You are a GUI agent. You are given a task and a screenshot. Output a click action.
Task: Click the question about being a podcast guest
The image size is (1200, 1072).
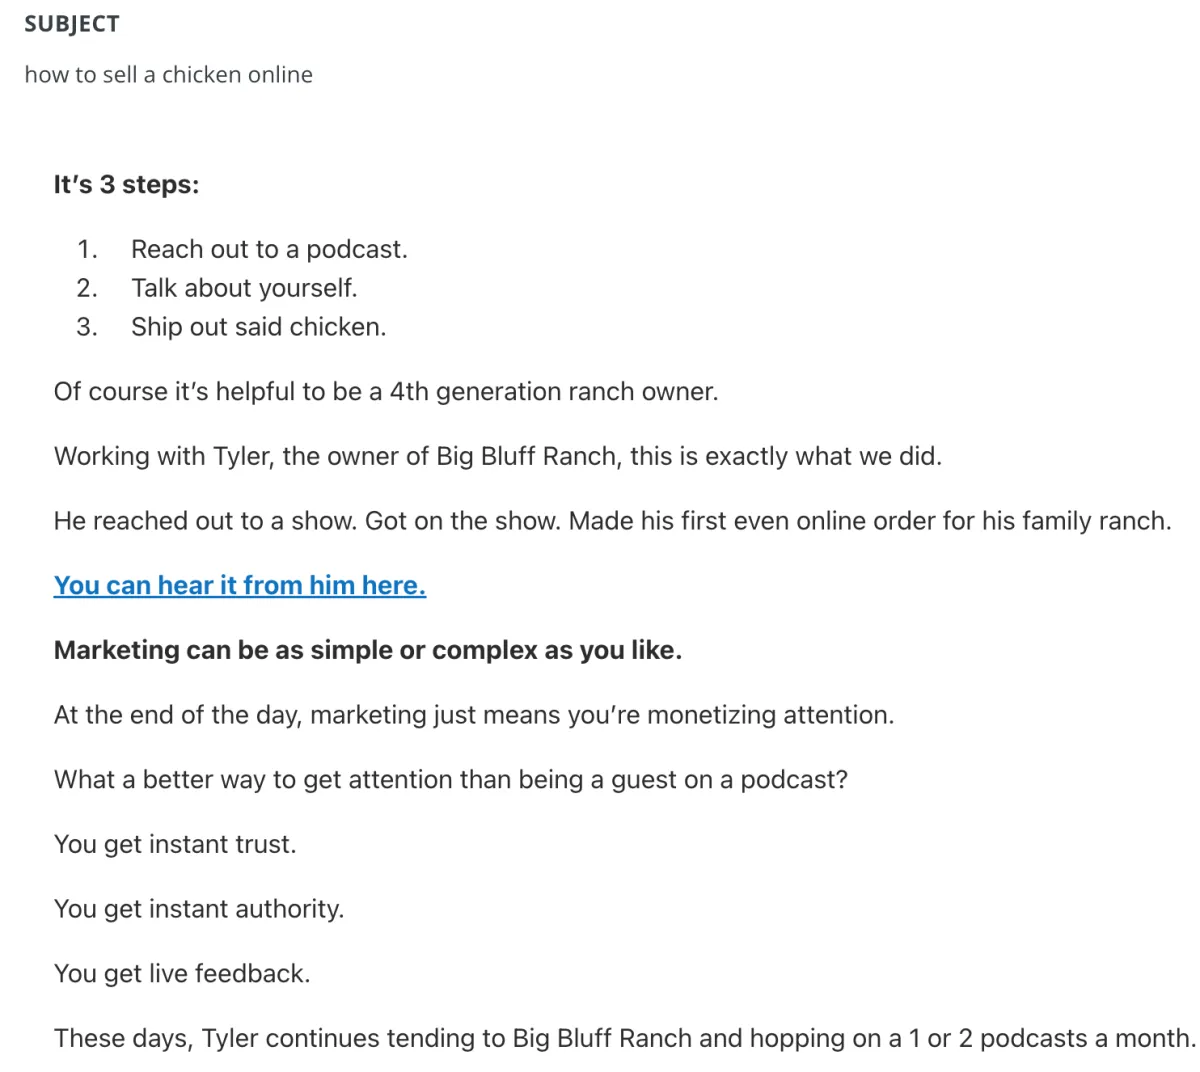tap(451, 780)
